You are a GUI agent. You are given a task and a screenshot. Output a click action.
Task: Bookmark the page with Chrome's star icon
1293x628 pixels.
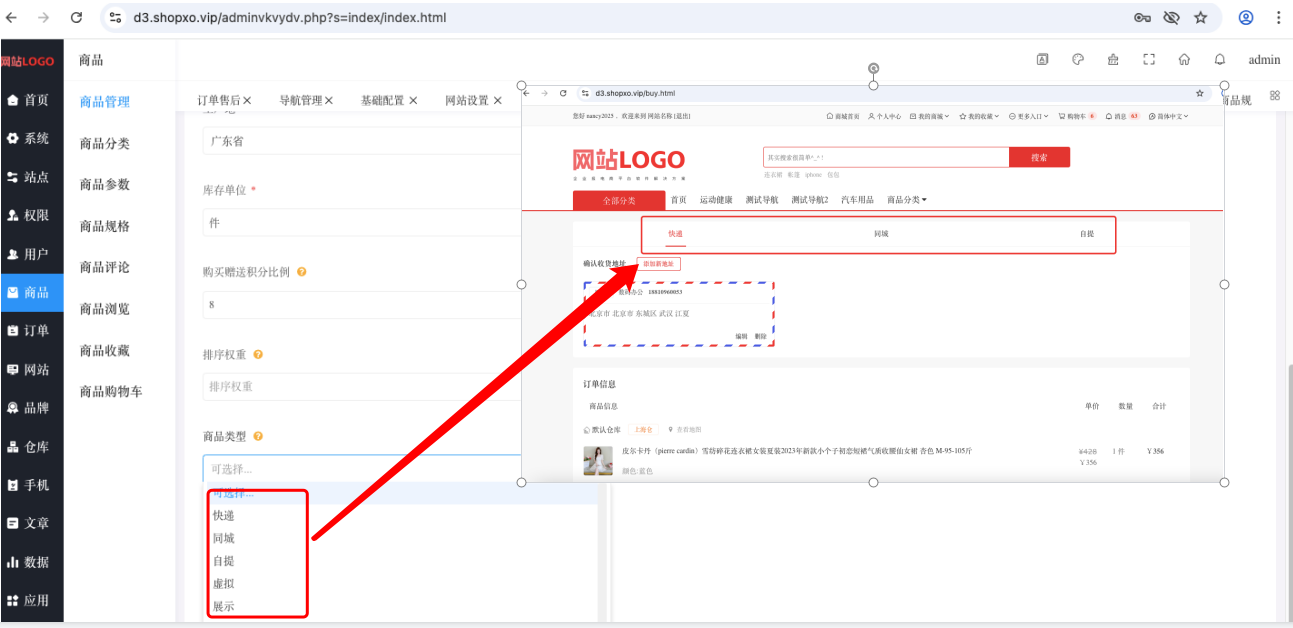(1201, 17)
